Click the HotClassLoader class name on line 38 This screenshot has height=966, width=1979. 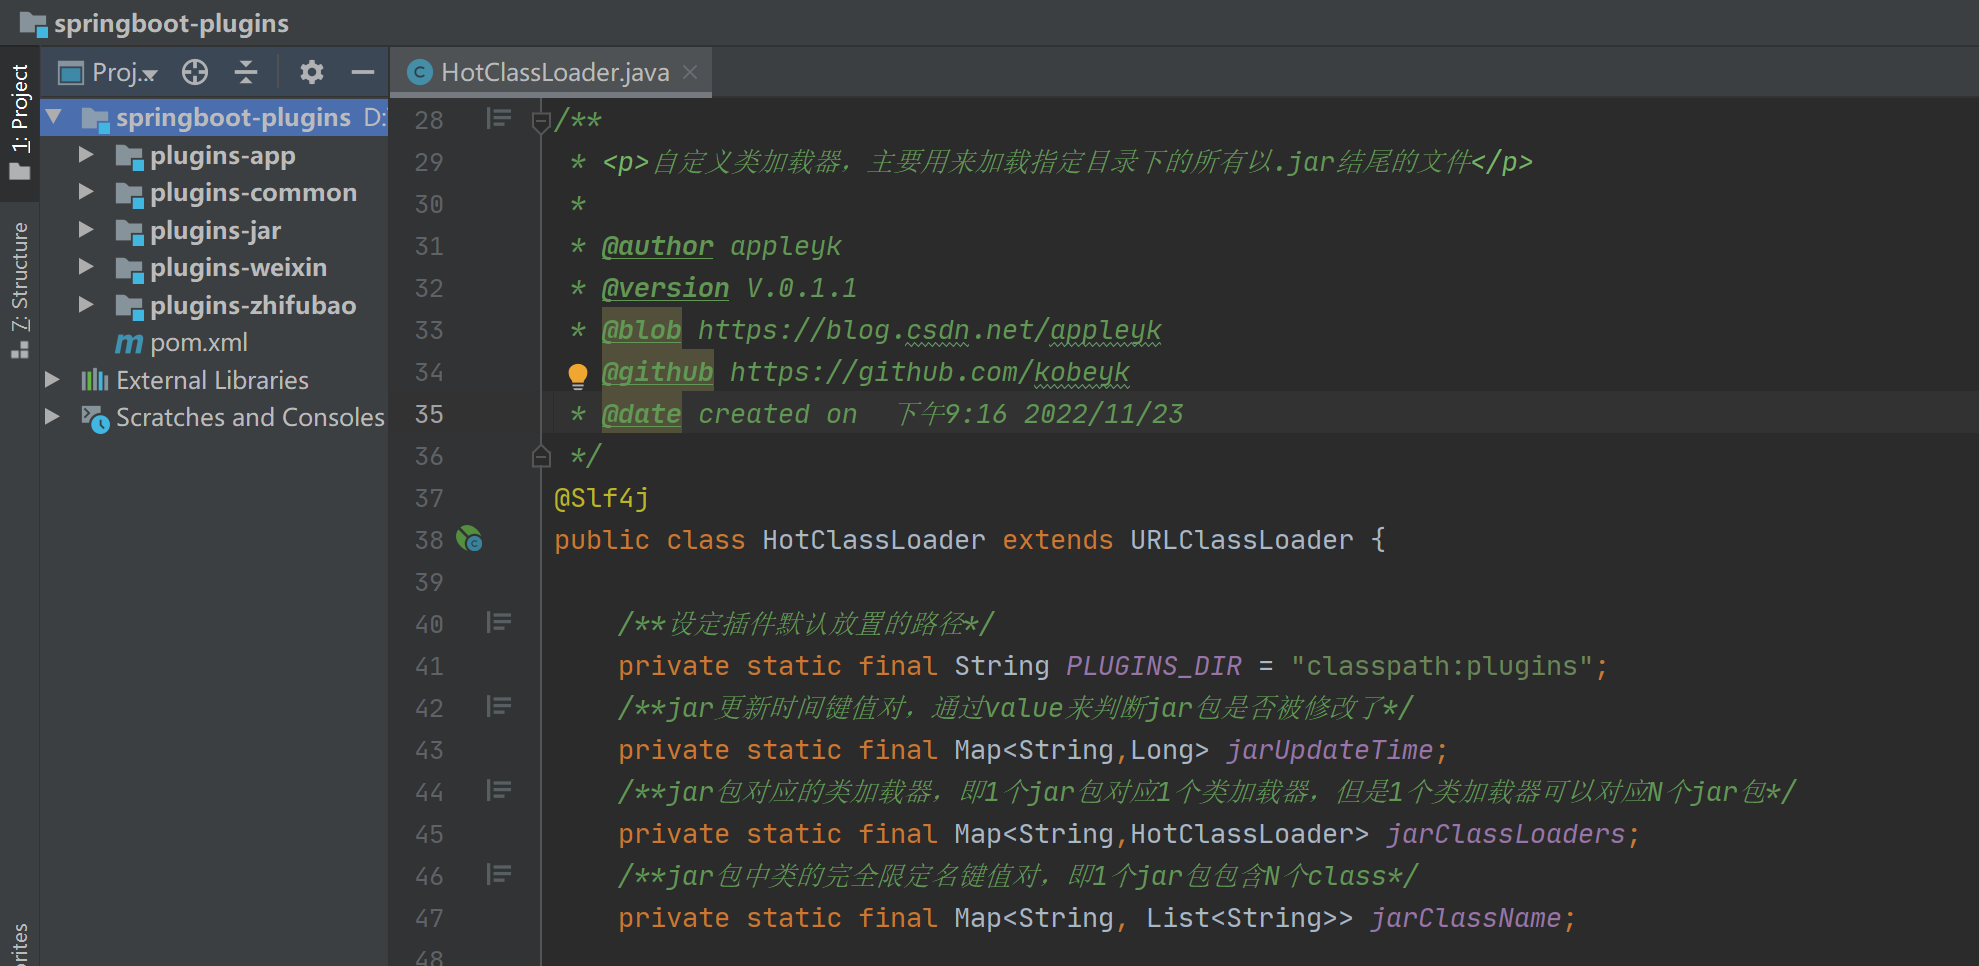click(x=873, y=540)
